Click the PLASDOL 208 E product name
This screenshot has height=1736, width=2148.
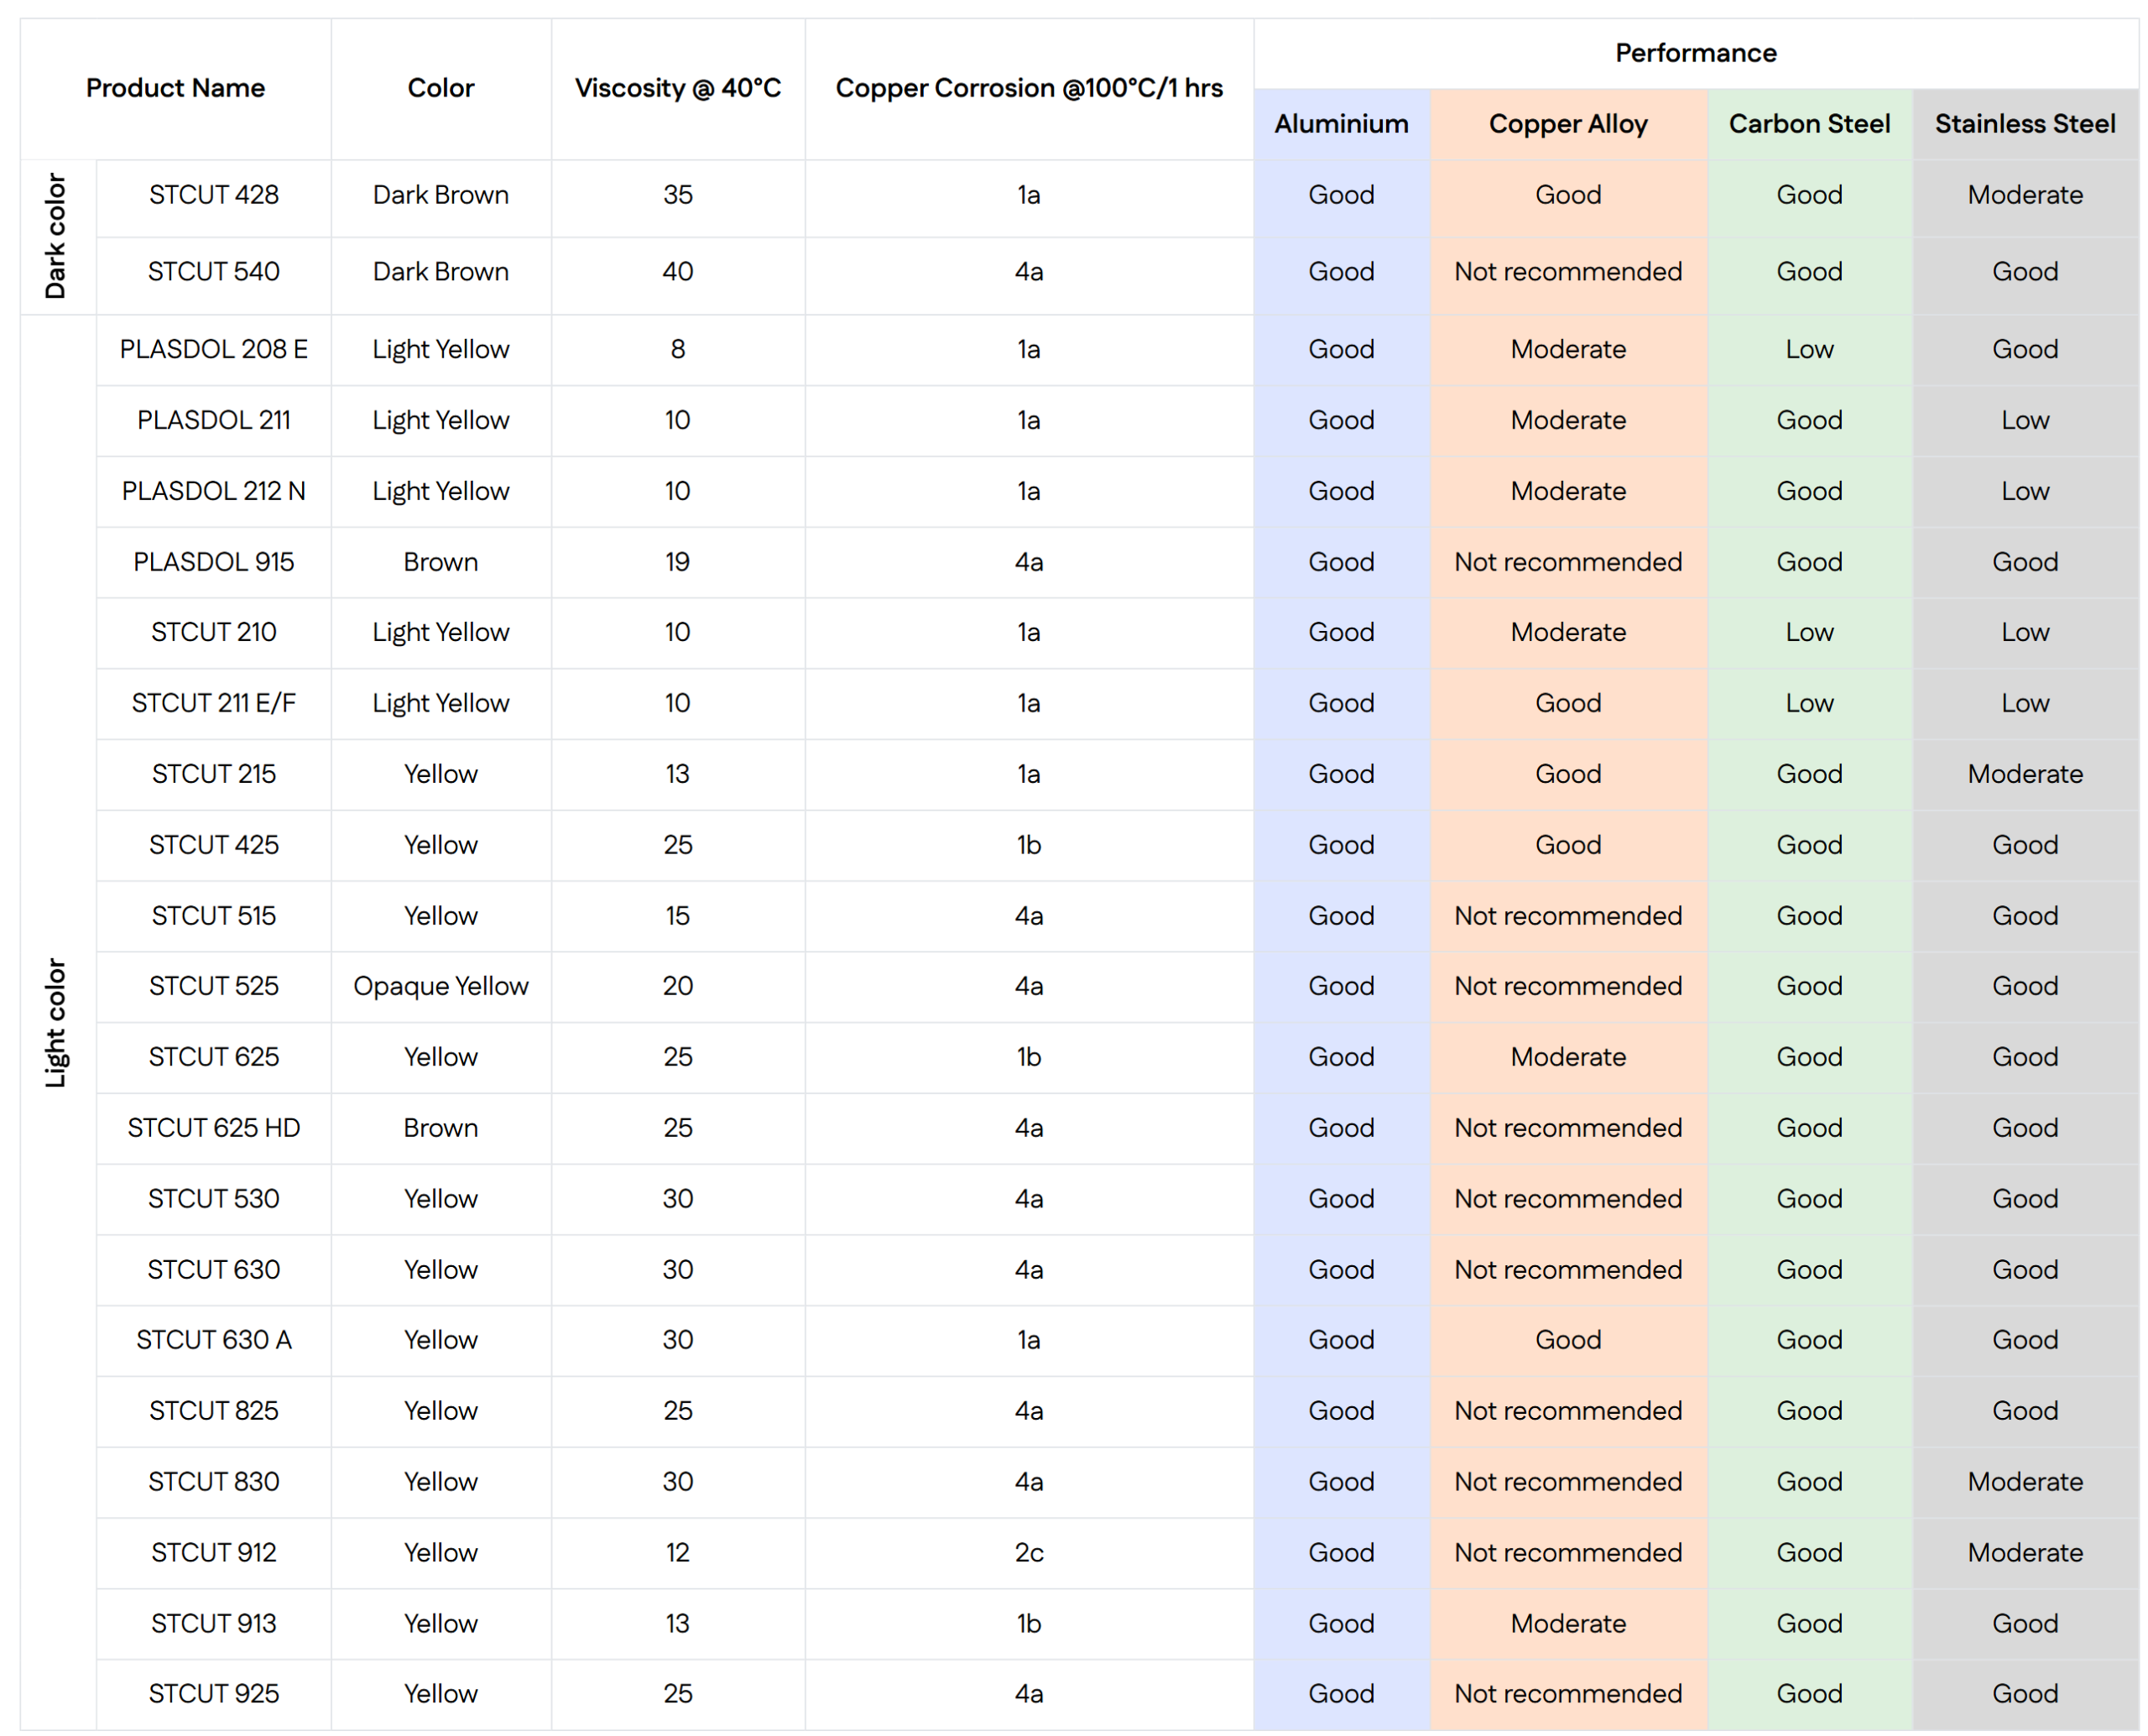click(x=213, y=349)
